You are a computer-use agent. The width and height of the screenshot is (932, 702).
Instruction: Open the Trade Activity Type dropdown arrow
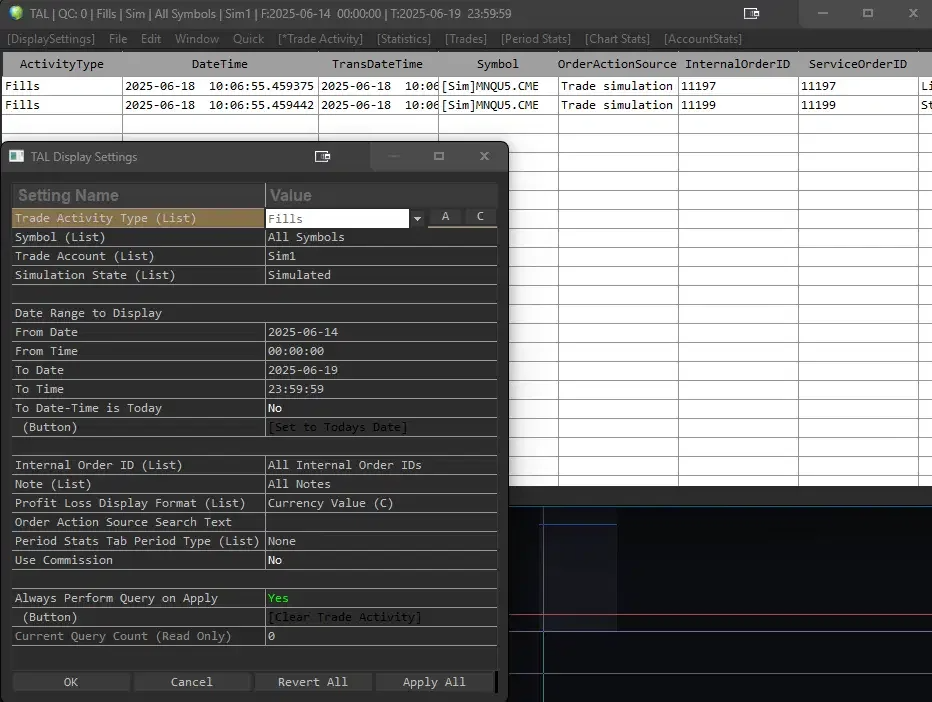click(x=417, y=219)
